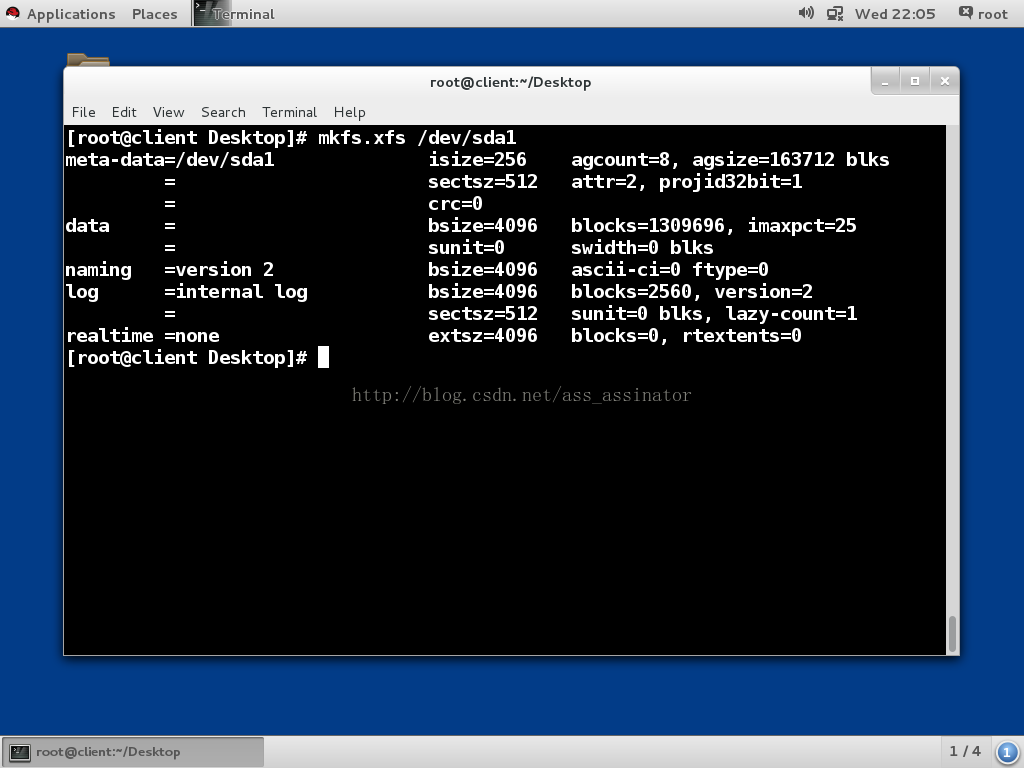Click the 1 / 4 workspace indicator
1024x768 pixels.
coord(965,751)
